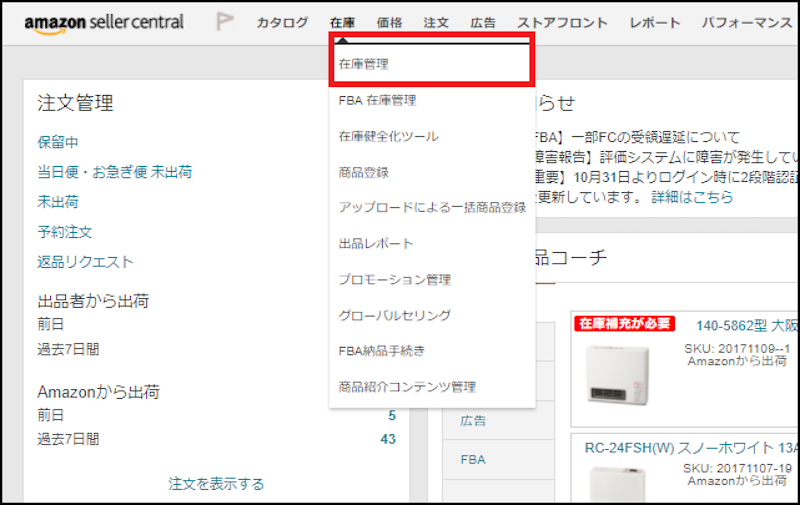The image size is (800, 505).
Task: Select 商品登録 menu item
Action: [x=363, y=172]
